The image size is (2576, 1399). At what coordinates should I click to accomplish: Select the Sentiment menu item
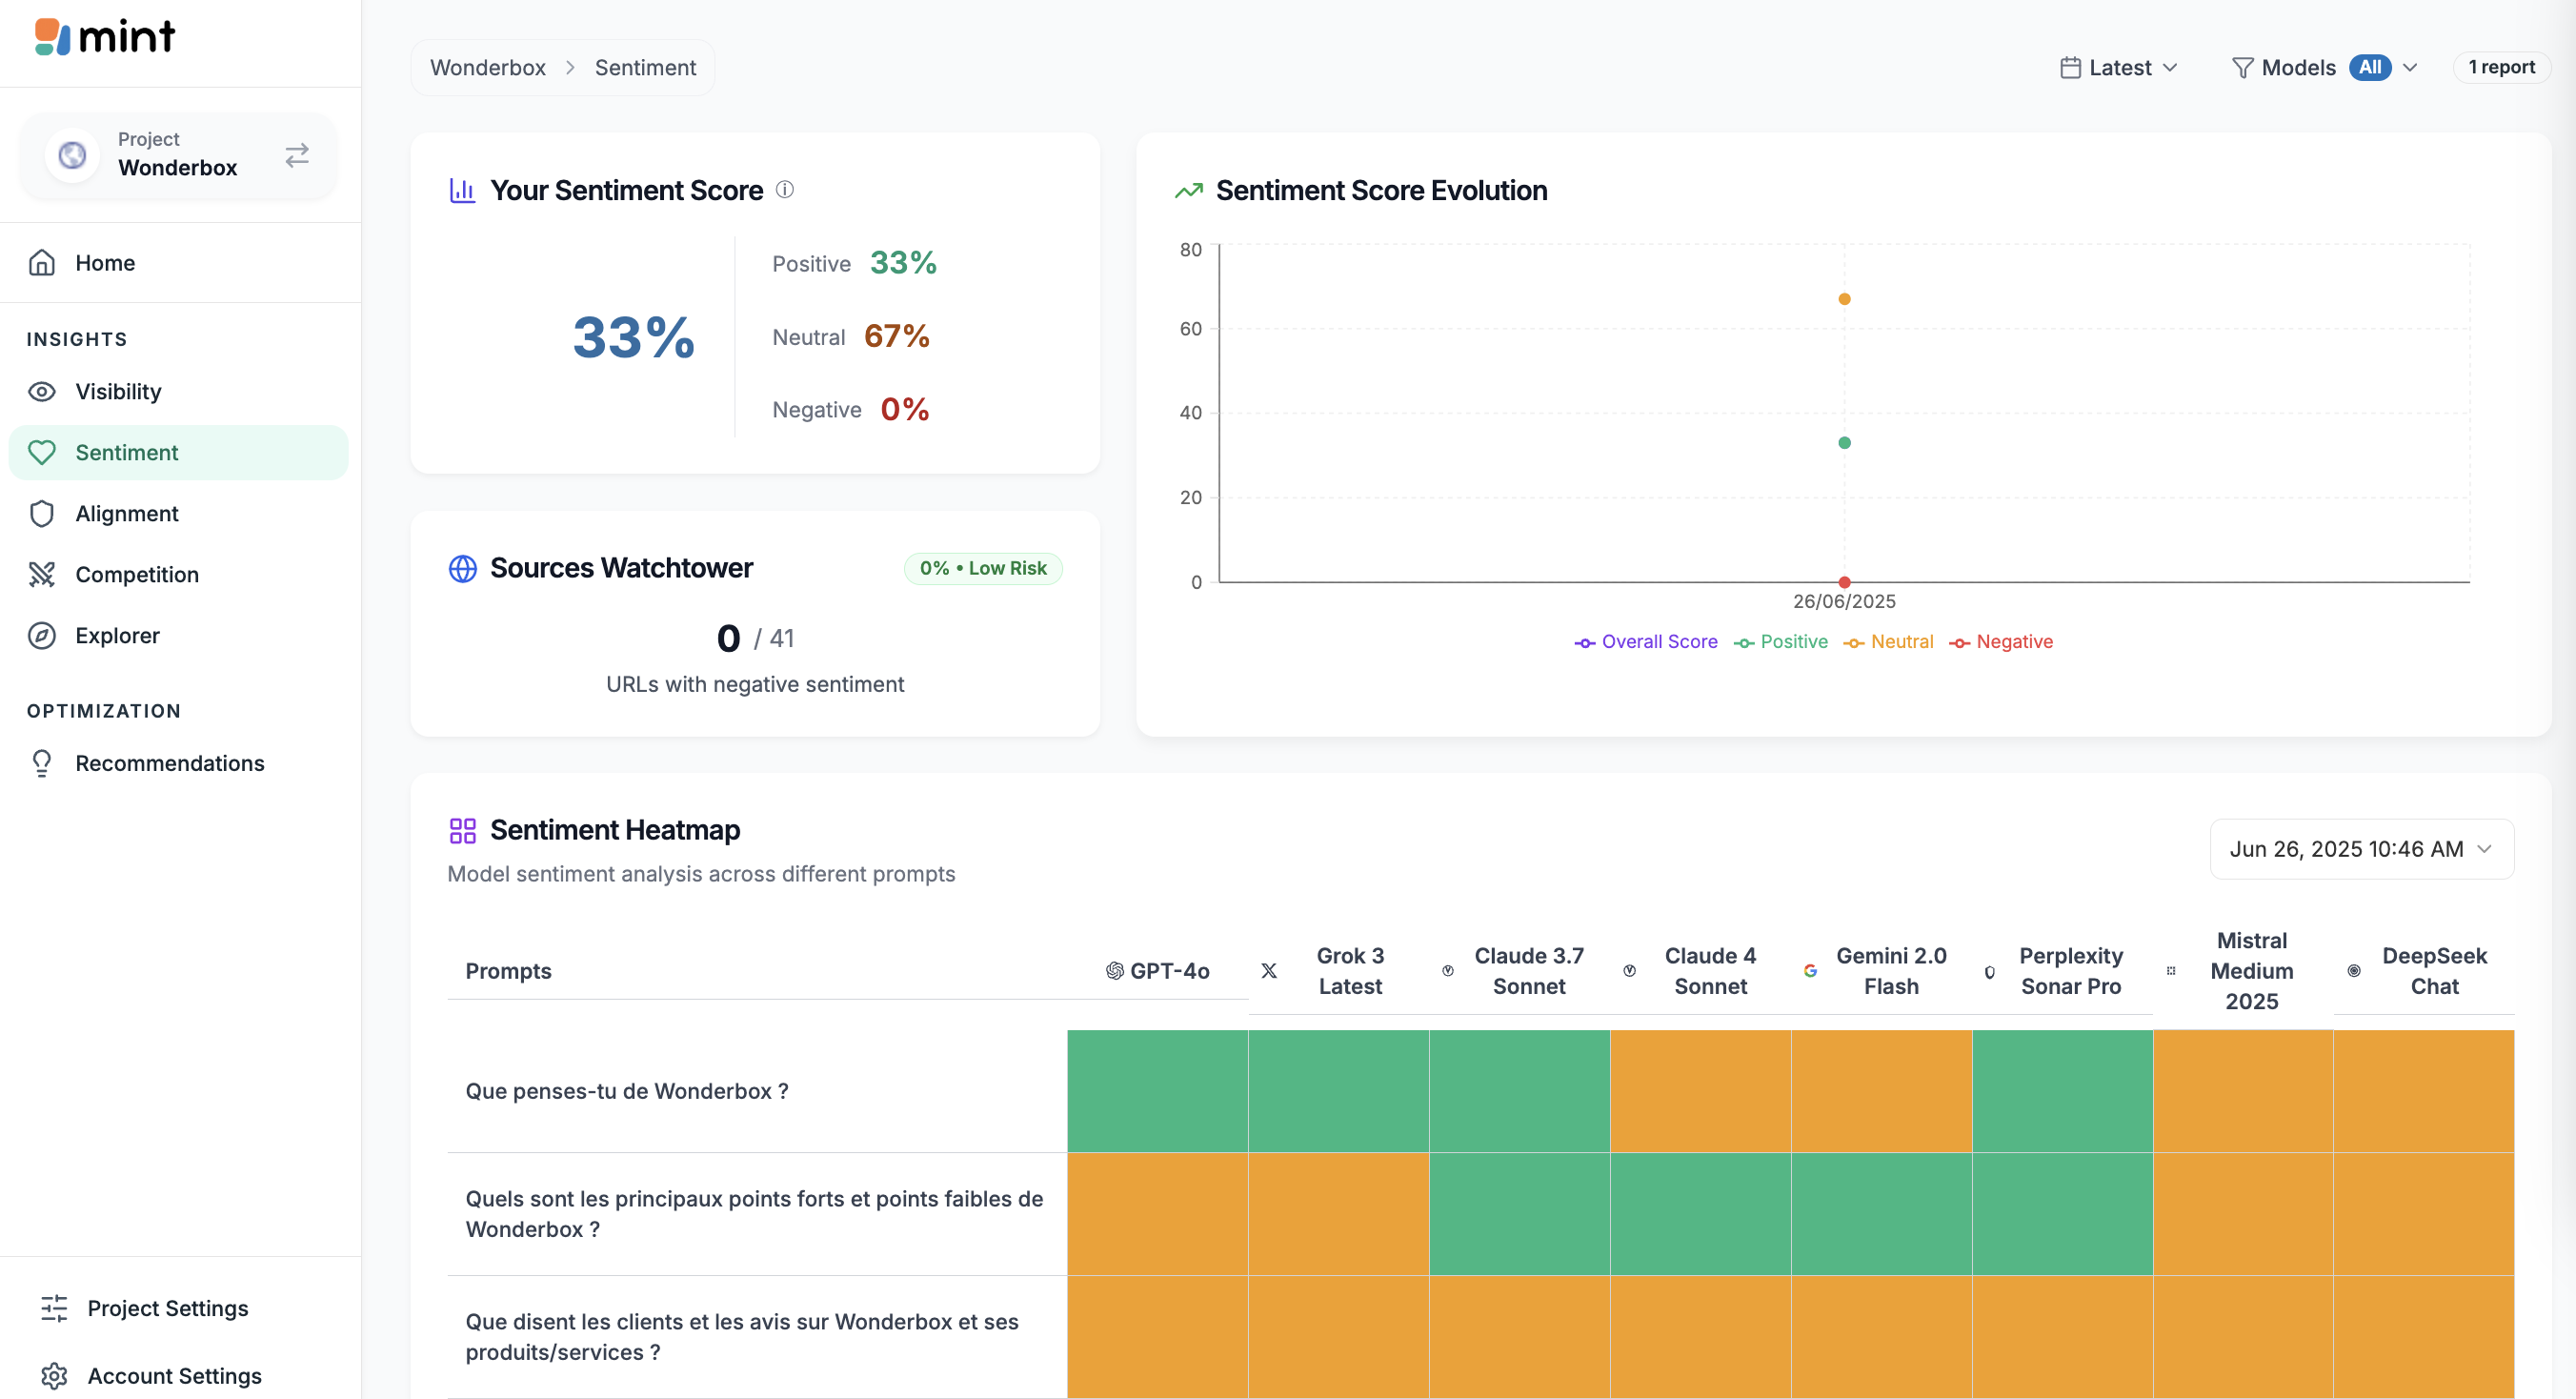pyautogui.click(x=180, y=452)
